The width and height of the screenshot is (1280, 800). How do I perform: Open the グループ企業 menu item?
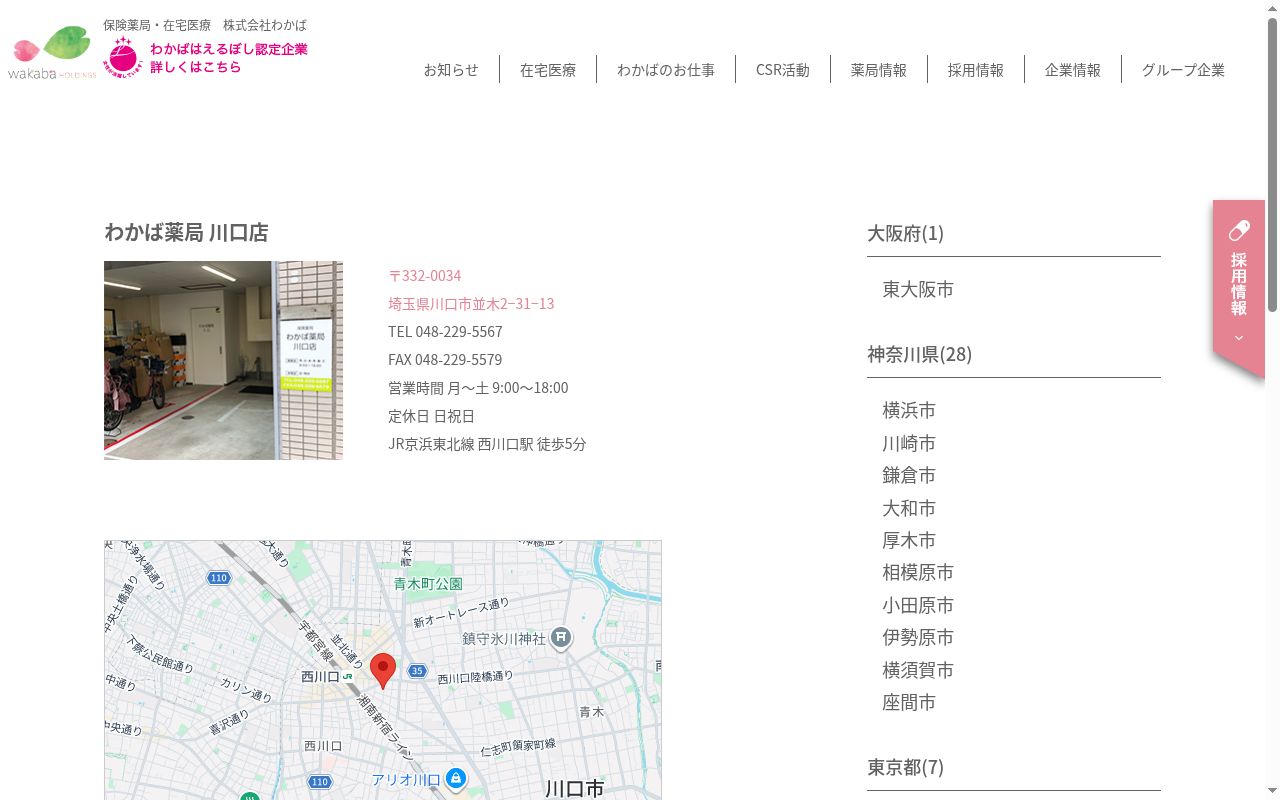[1183, 70]
